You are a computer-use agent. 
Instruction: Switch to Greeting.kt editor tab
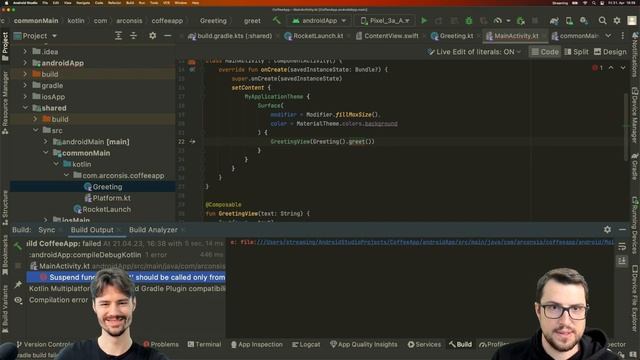[452, 36]
